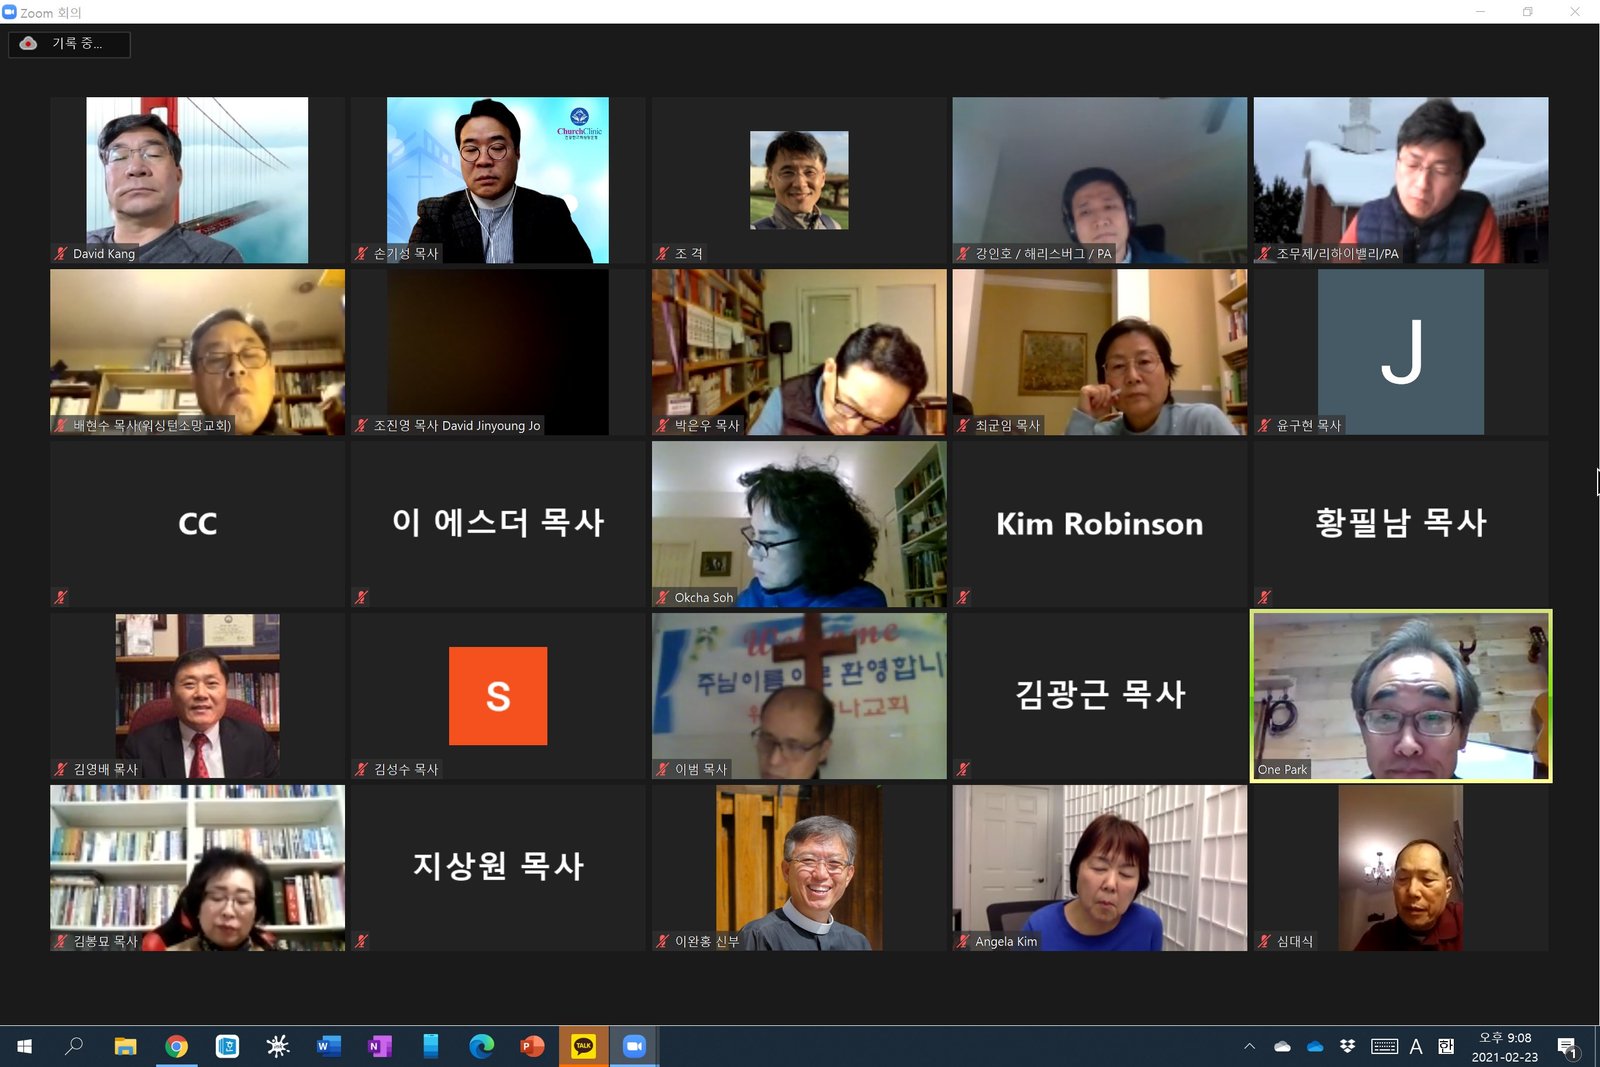This screenshot has width=1600, height=1067.
Task: Click the Windows Start button
Action: [24, 1046]
